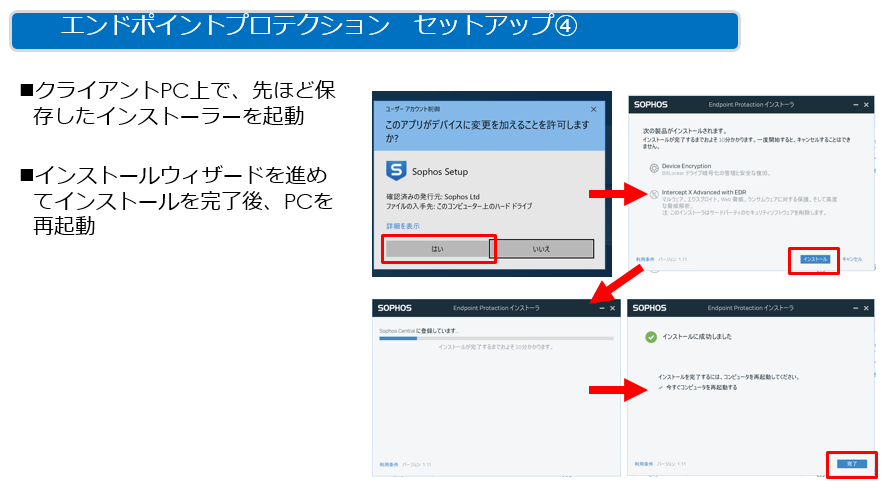
Task: Click the blue インストール button
Action: click(815, 259)
